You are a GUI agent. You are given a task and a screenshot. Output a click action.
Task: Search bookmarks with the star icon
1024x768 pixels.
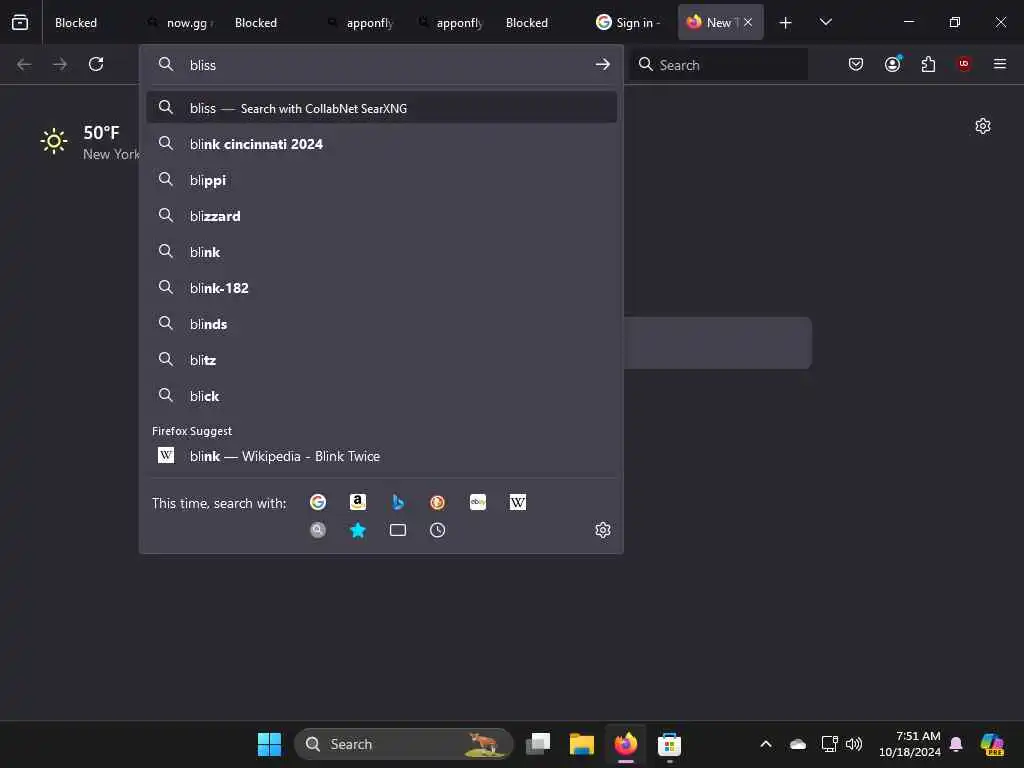pos(358,530)
